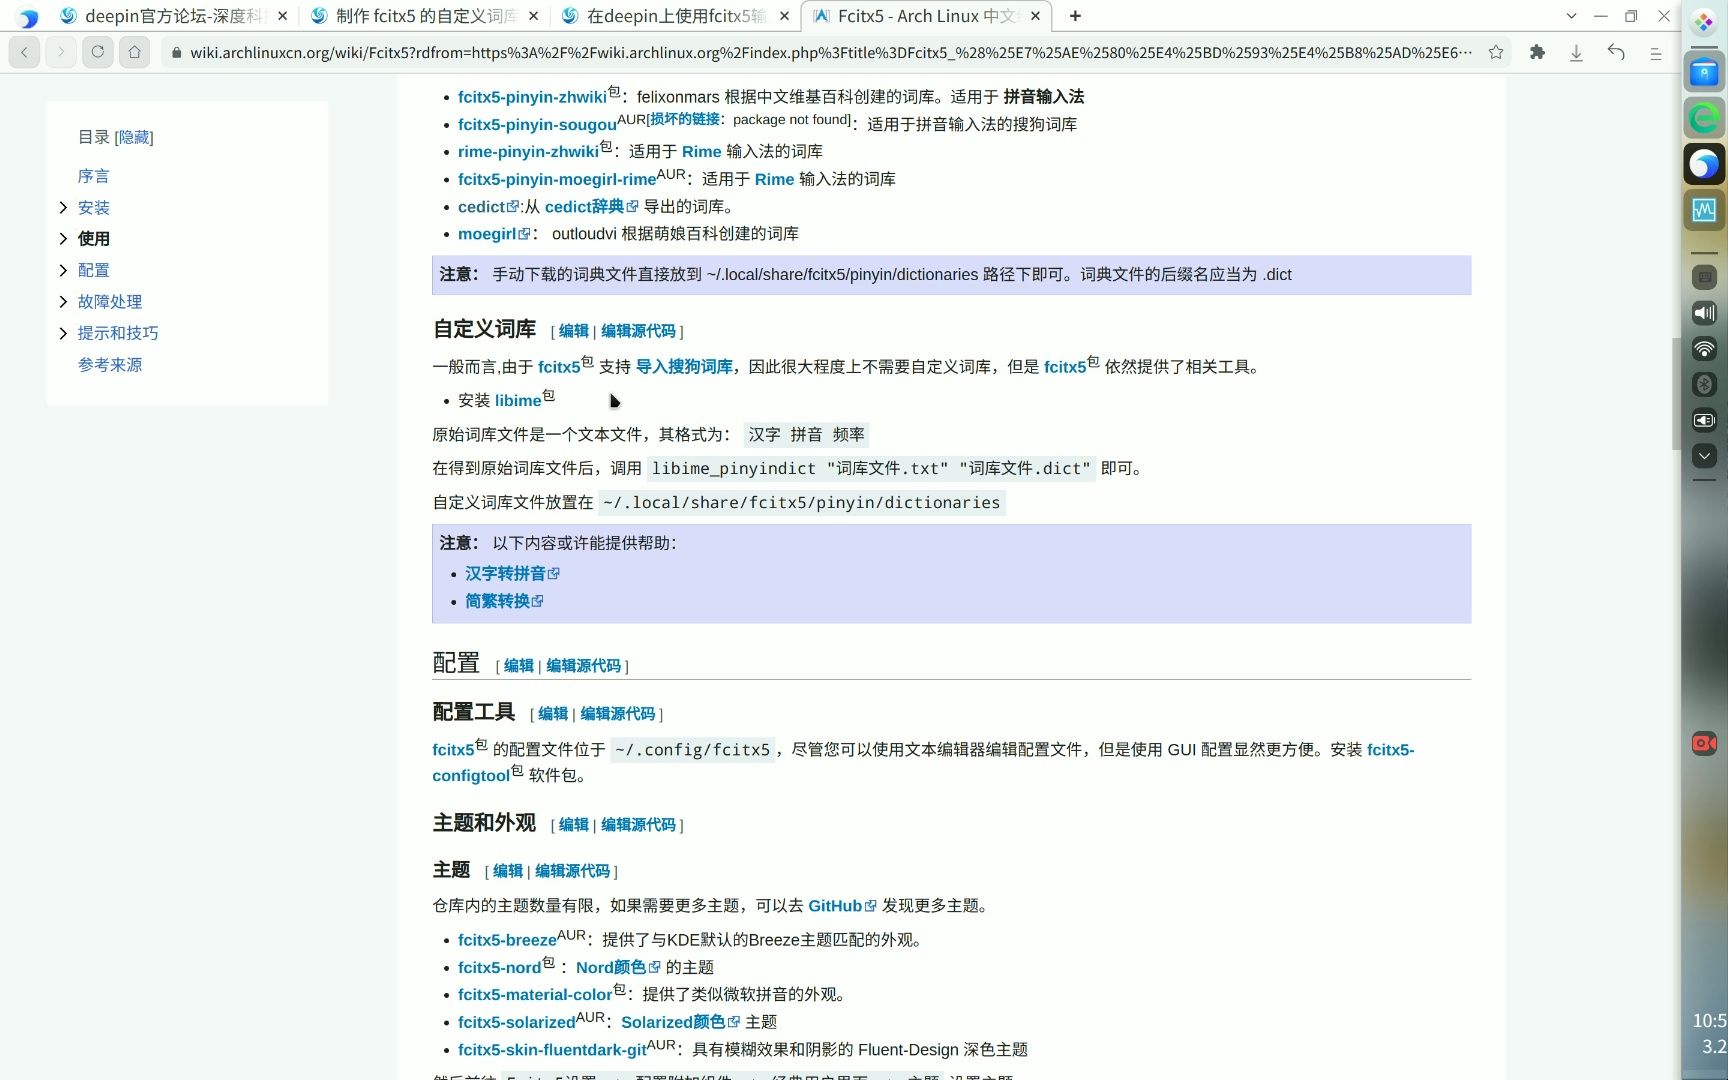Open the battery status tray icon
The image size is (1728, 1080).
coord(1704,420)
